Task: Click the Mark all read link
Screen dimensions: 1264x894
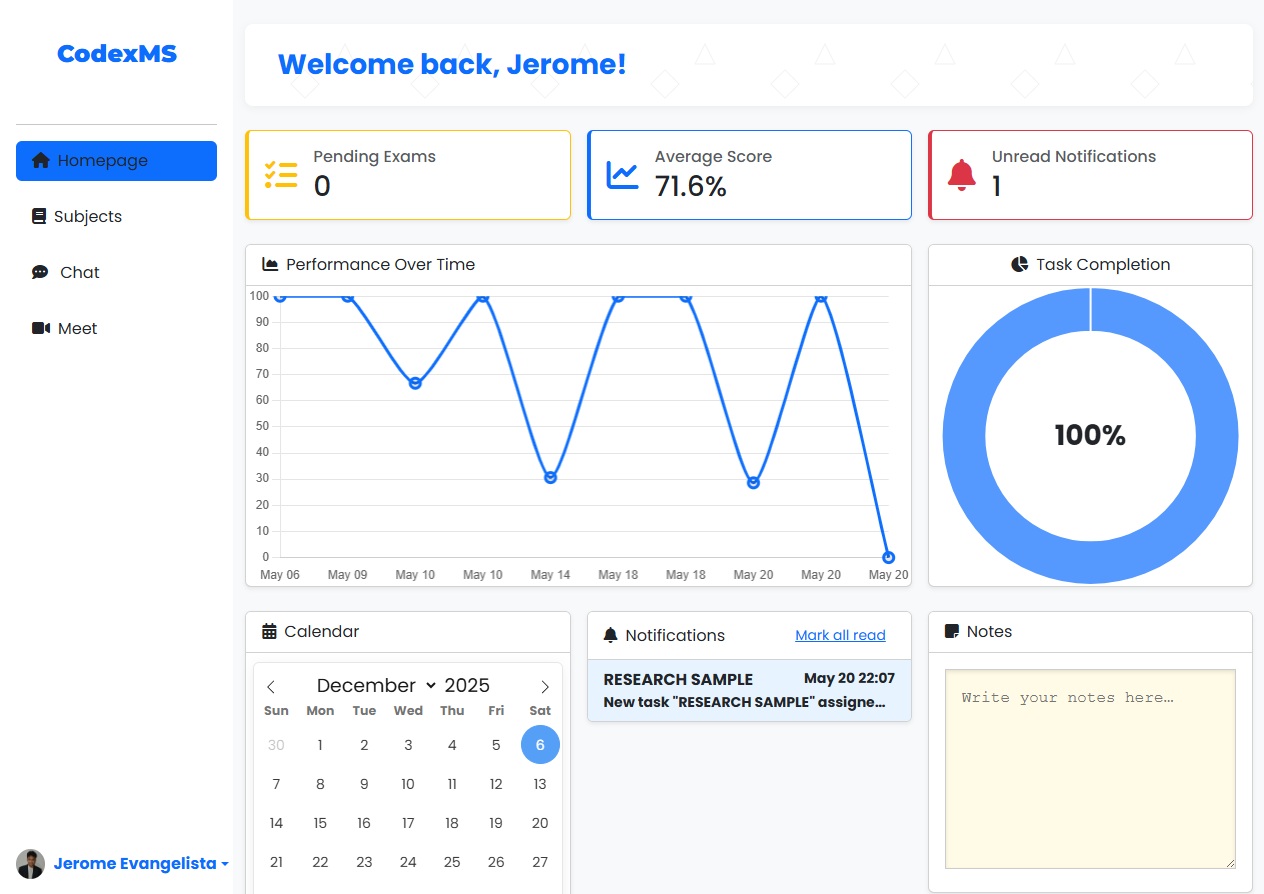Action: [x=840, y=636]
